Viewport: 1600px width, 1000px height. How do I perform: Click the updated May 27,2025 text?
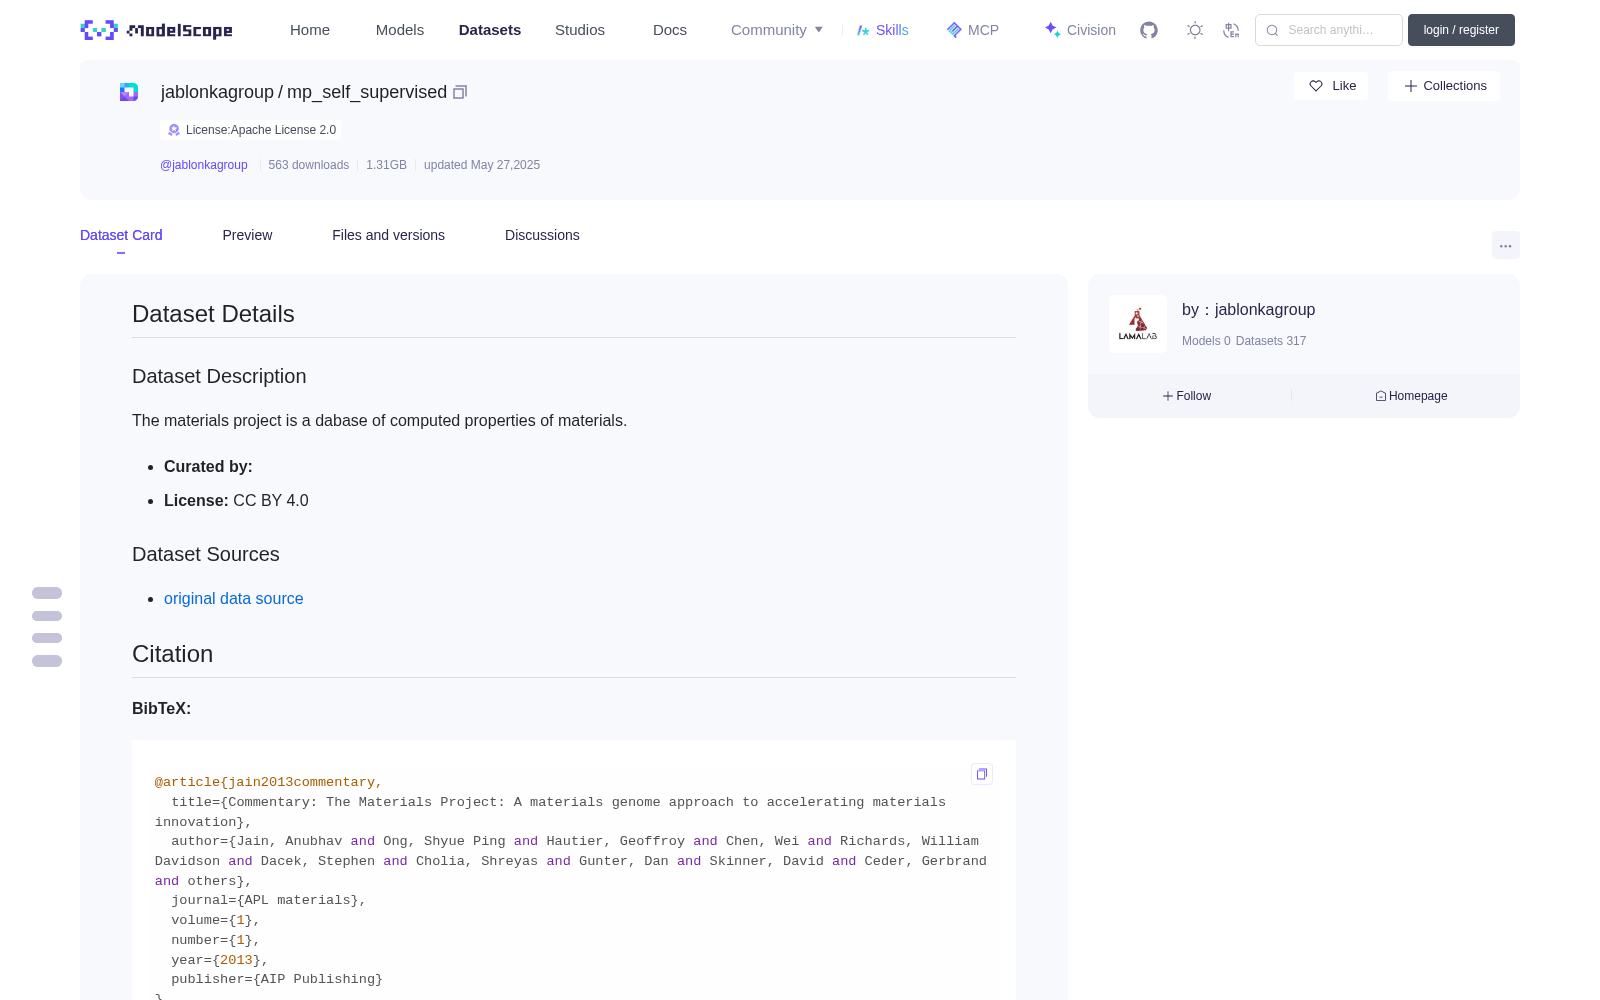coord(482,165)
